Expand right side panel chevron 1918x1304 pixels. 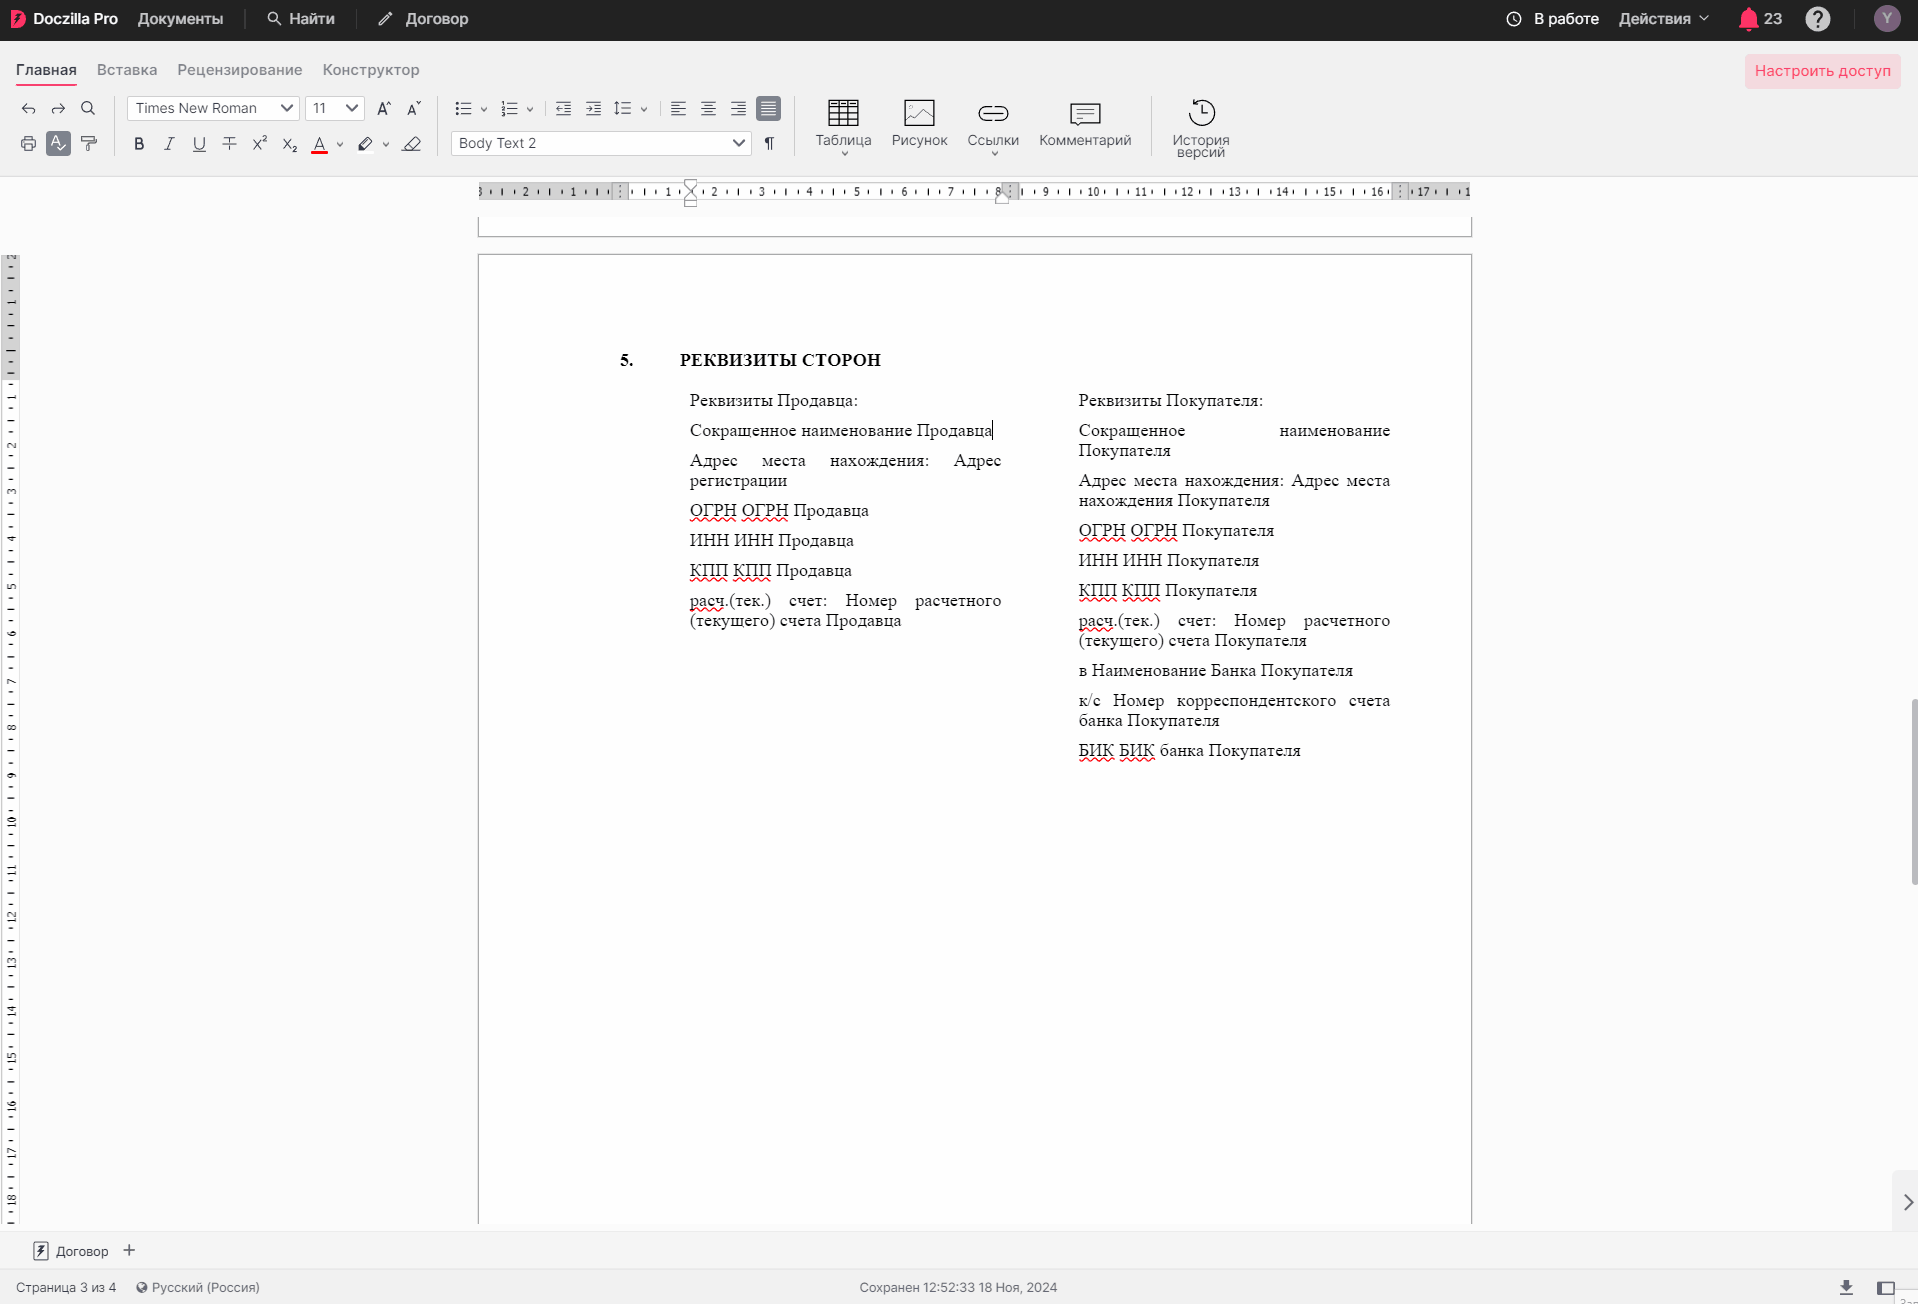[x=1907, y=1202]
